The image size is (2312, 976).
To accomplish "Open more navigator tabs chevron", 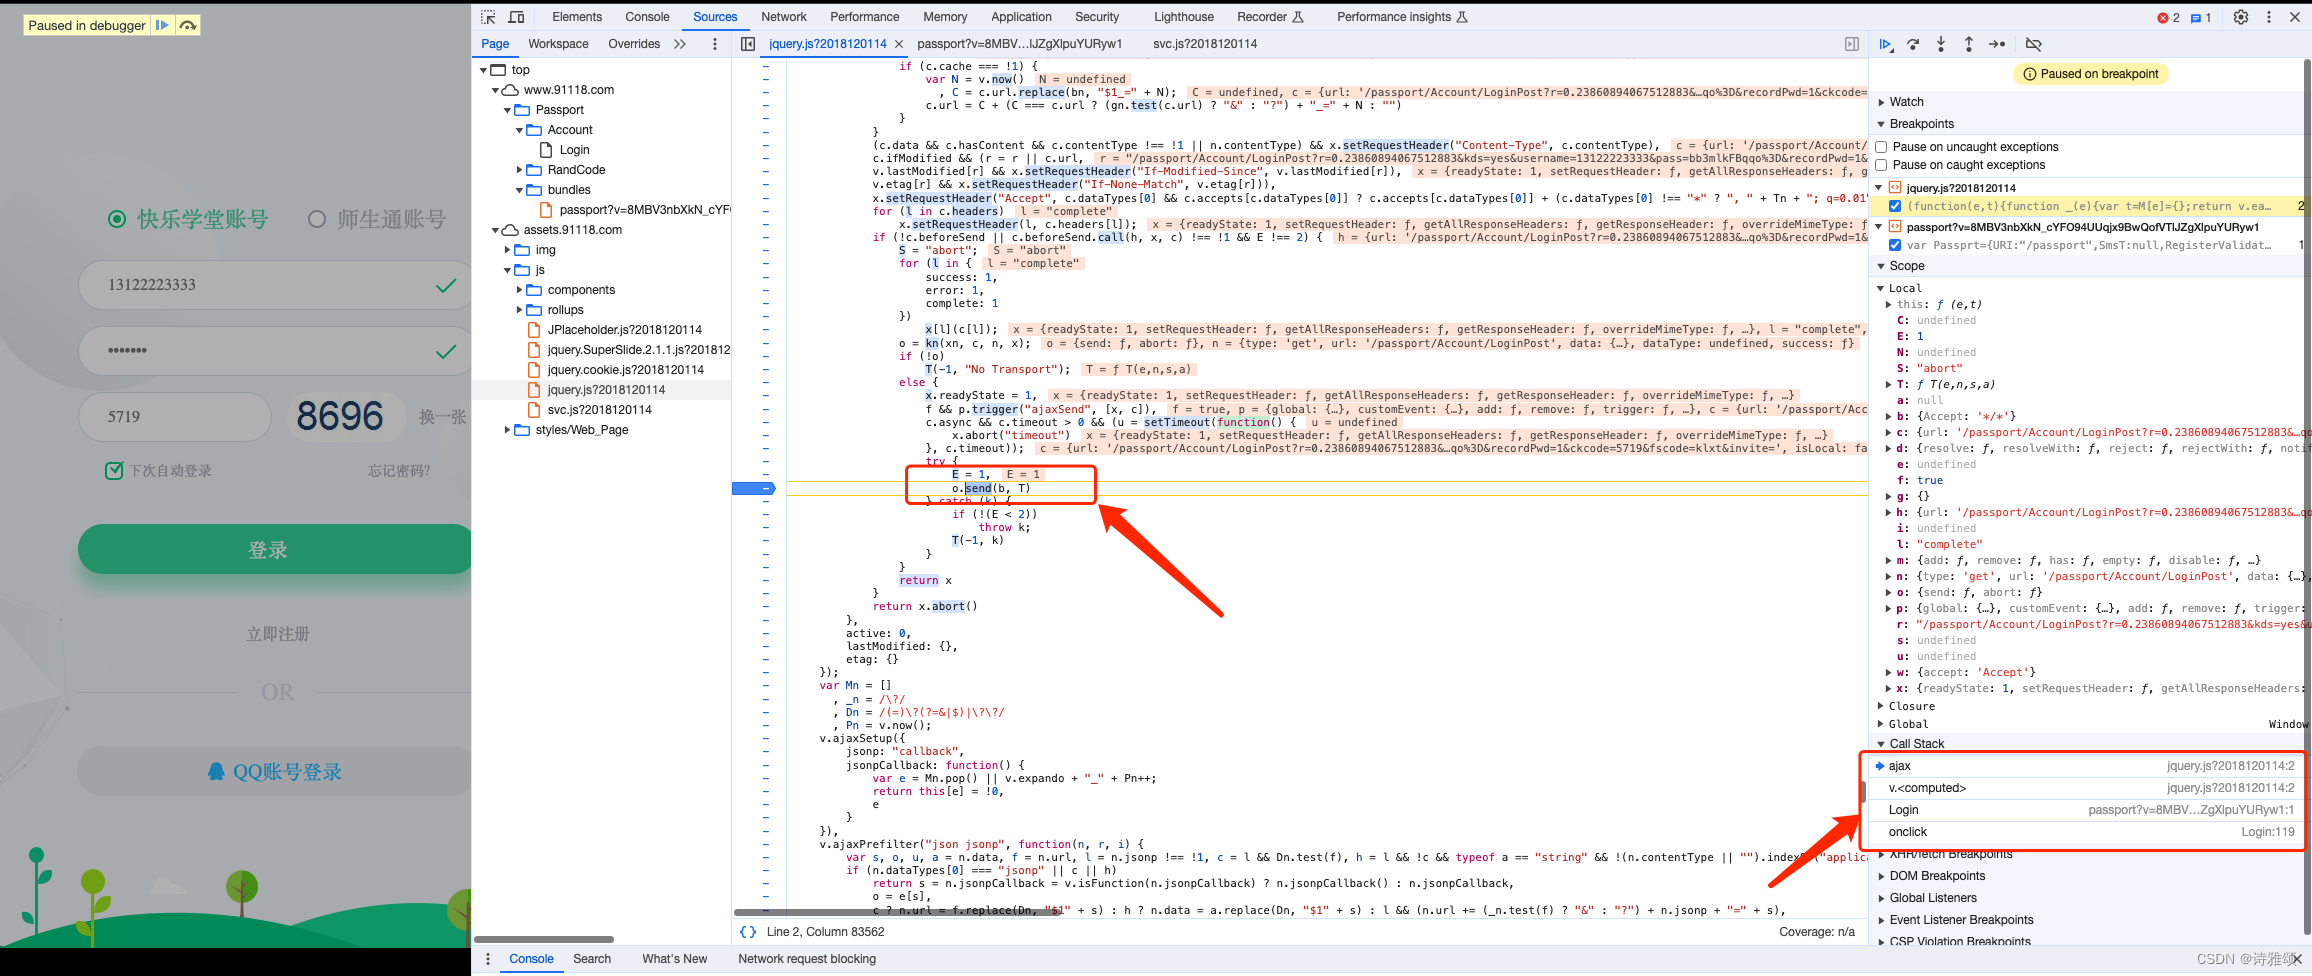I will pyautogui.click(x=680, y=44).
